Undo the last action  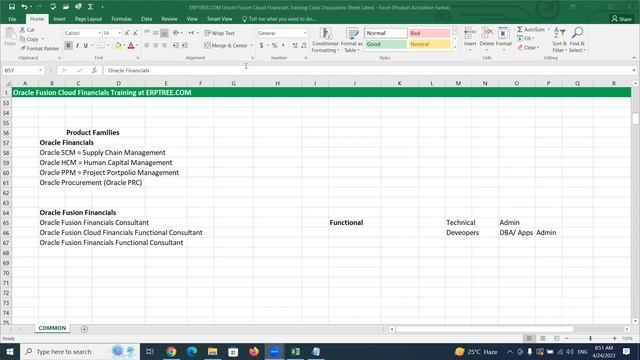pyautogui.click(x=24, y=7)
